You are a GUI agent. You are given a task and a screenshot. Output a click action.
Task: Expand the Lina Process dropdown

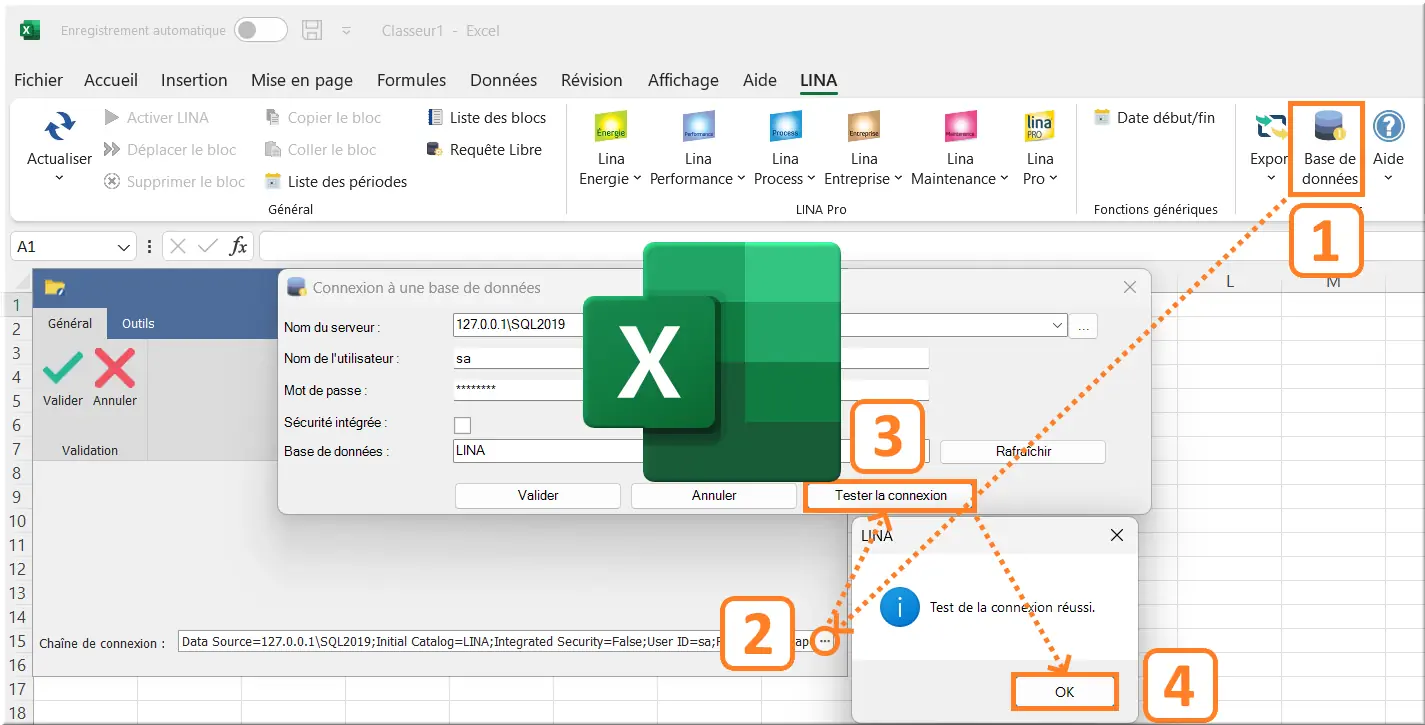[812, 179]
